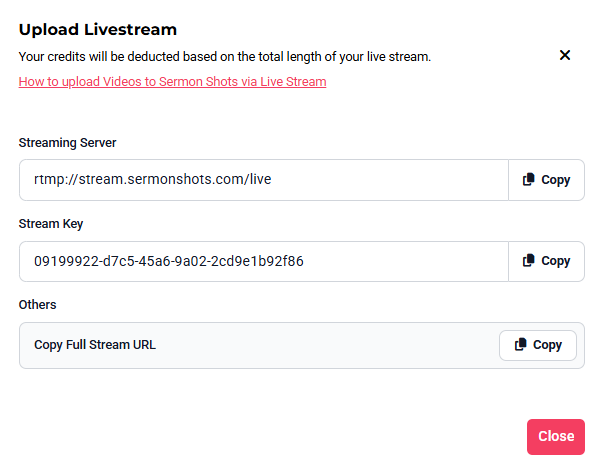Click the Copy Full Stream URL label
Image resolution: width=603 pixels, height=469 pixels.
95,345
